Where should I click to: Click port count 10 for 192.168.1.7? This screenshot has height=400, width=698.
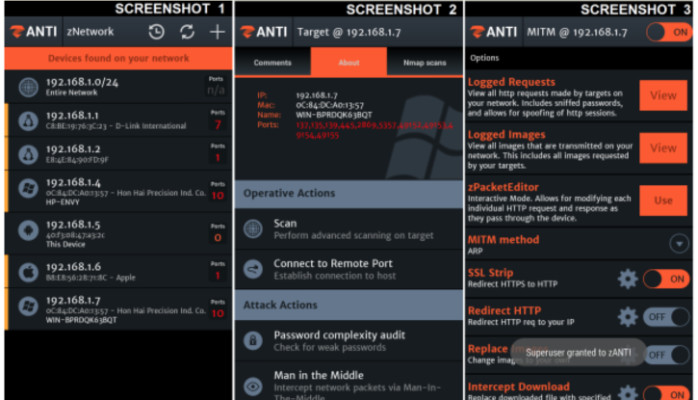click(x=218, y=313)
